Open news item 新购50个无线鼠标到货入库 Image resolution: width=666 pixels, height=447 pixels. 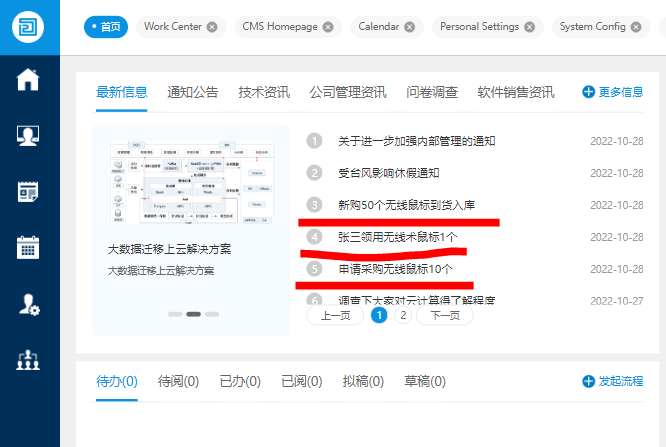pyautogui.click(x=406, y=205)
